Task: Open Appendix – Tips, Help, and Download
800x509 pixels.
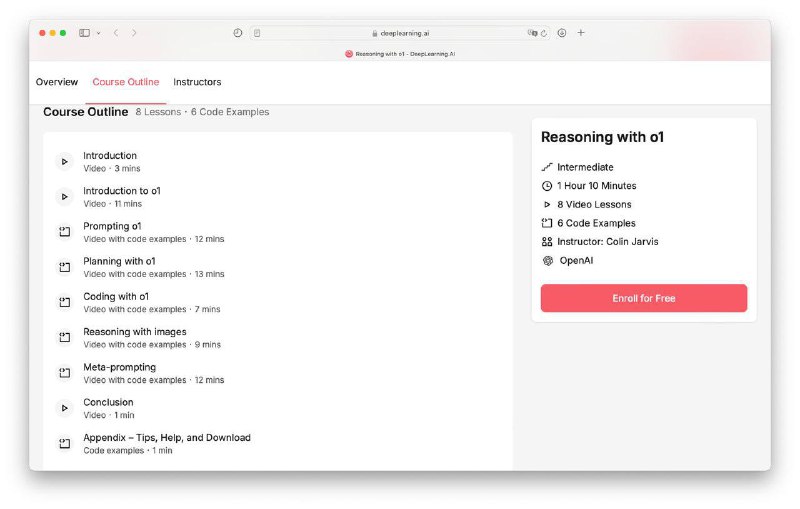Action: point(167,438)
